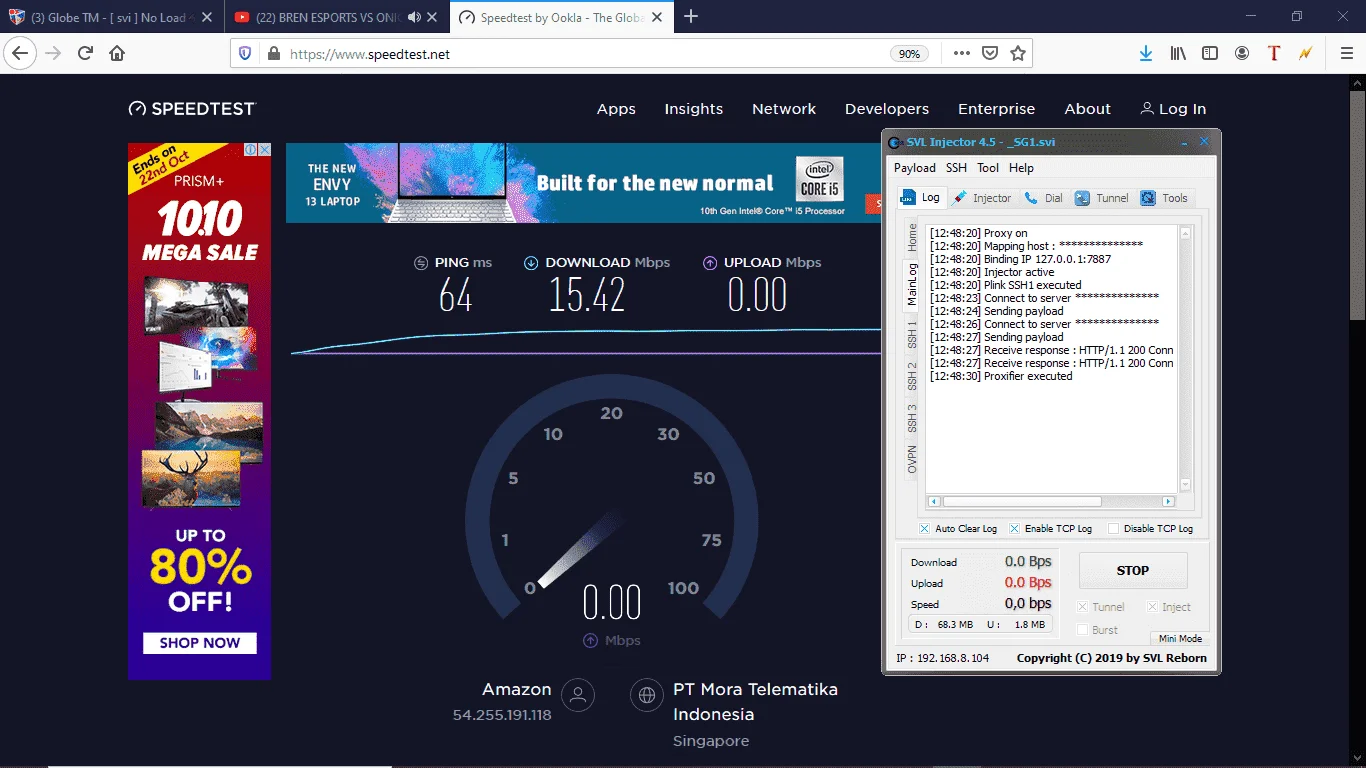Screen dimensions: 1366x768
Task: Open page actions three-dot menu
Action: [x=961, y=54]
